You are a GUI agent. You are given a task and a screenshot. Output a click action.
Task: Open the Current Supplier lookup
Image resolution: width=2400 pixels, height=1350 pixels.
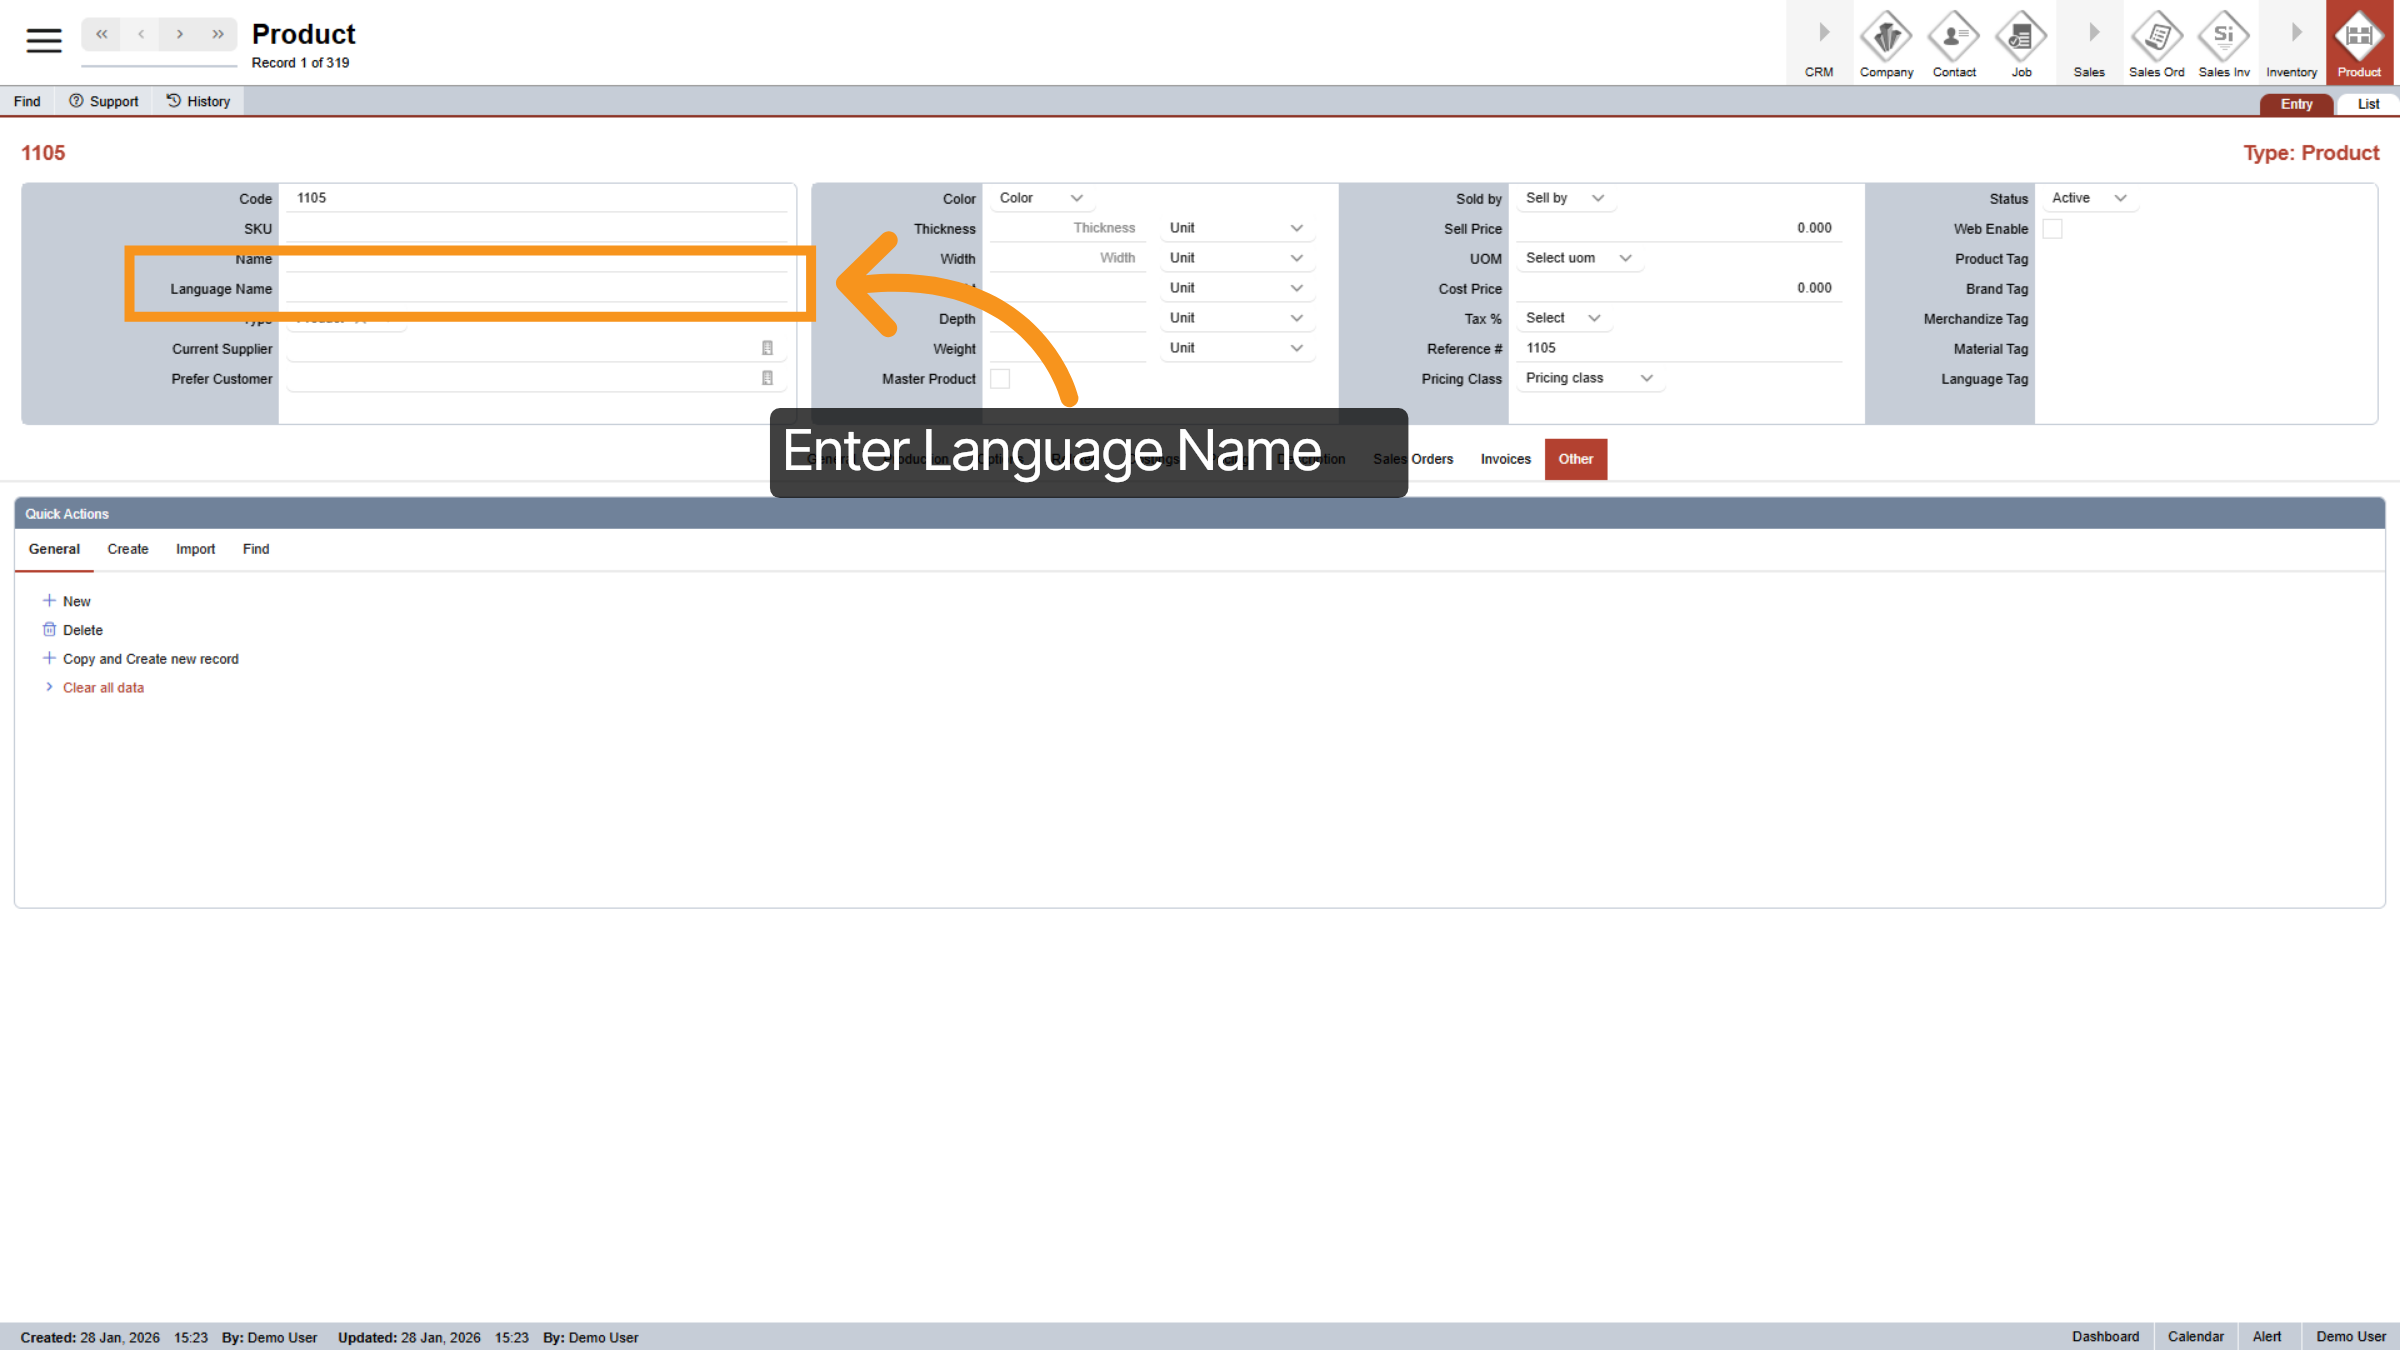pyautogui.click(x=767, y=348)
